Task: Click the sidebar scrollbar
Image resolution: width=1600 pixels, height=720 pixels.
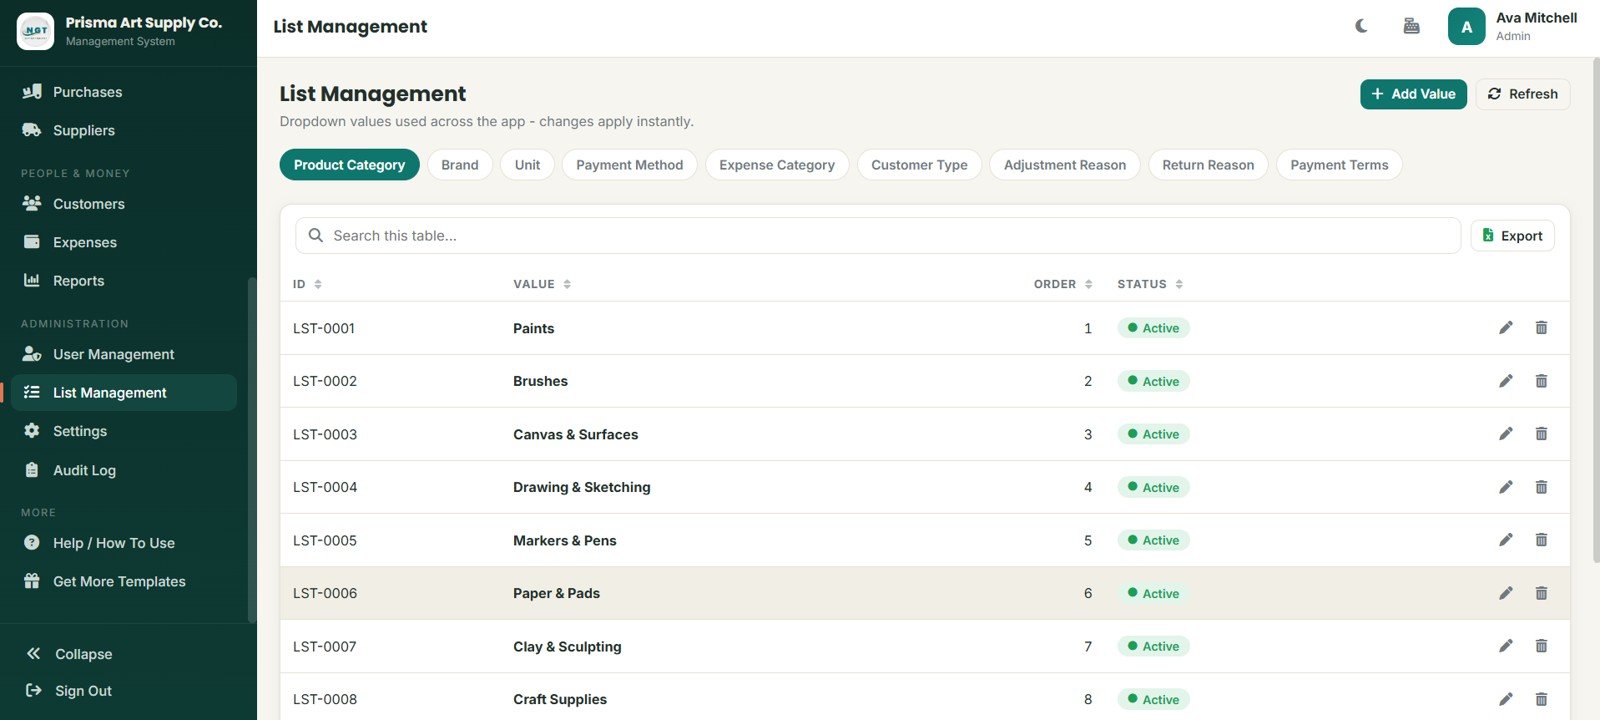Action: point(252,450)
